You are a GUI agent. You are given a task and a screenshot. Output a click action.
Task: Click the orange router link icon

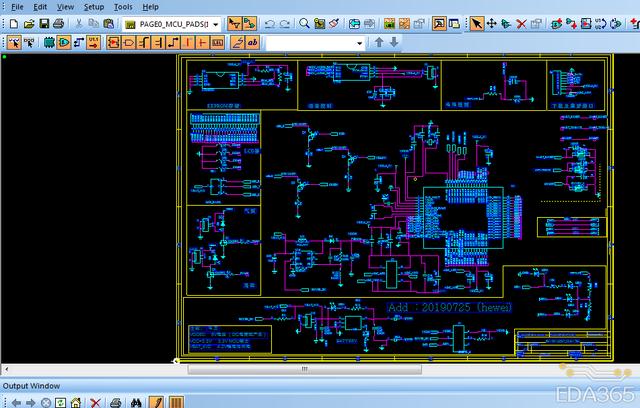click(x=404, y=24)
